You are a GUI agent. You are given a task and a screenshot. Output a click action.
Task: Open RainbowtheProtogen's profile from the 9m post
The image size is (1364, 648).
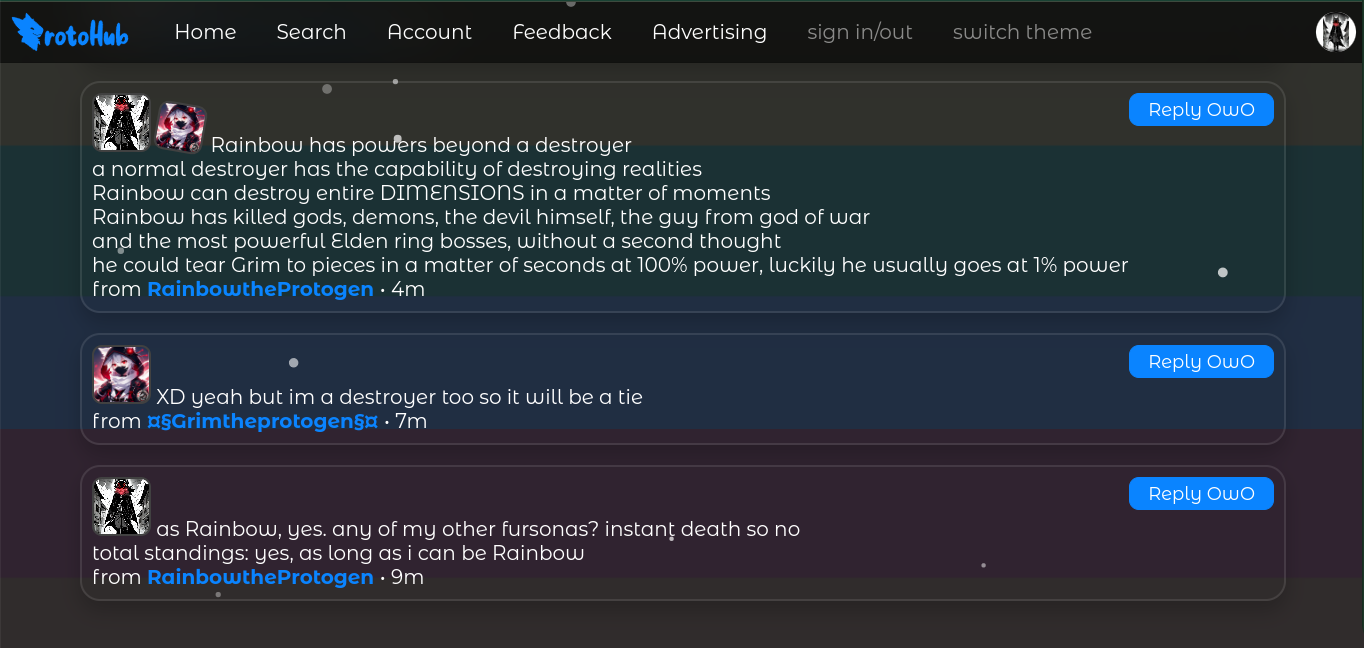pyautogui.click(x=260, y=577)
